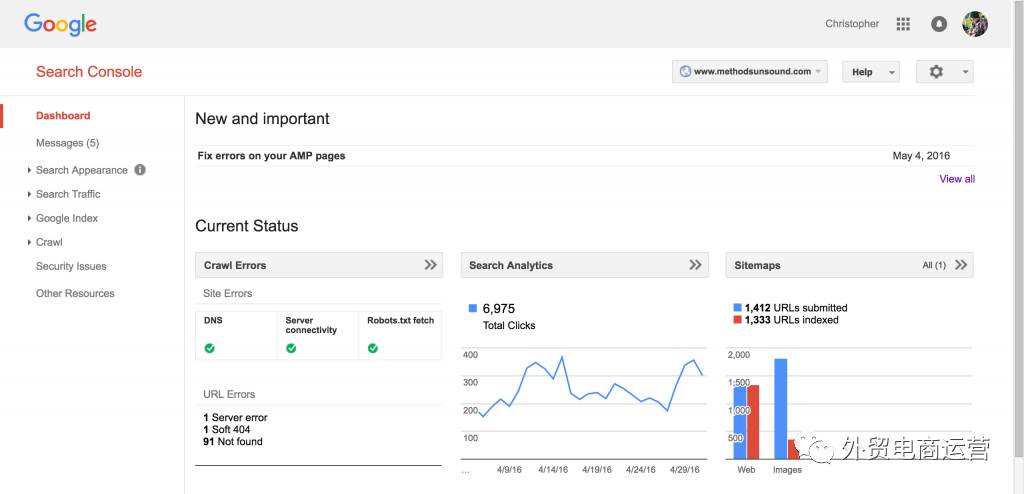
Task: Click Server connectivity status checkmark
Action: click(291, 348)
